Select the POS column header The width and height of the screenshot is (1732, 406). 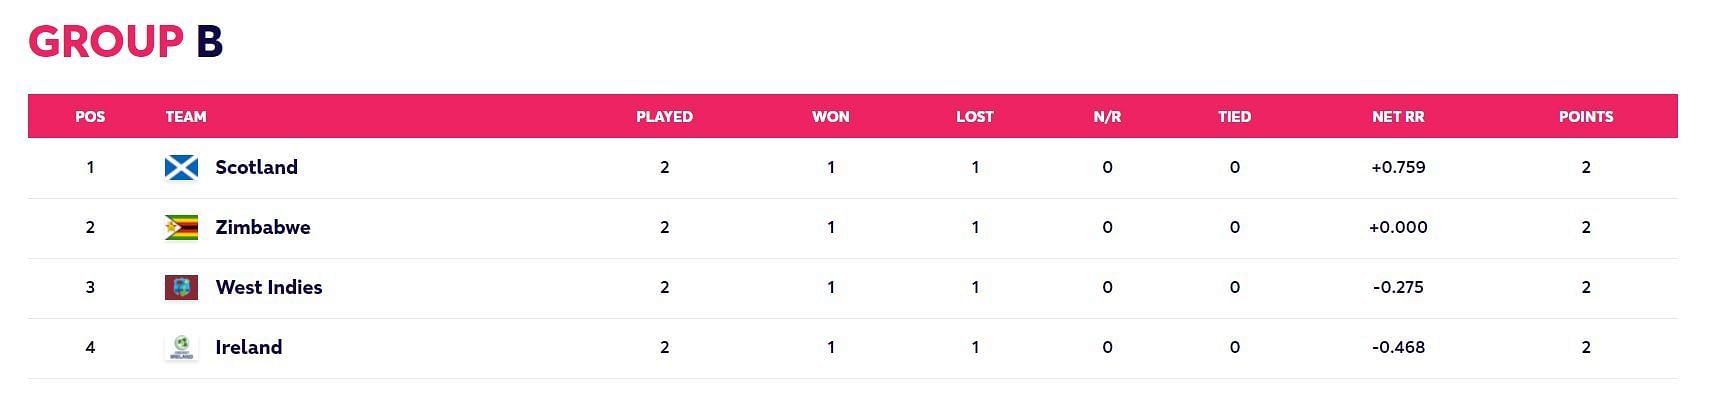[x=90, y=116]
